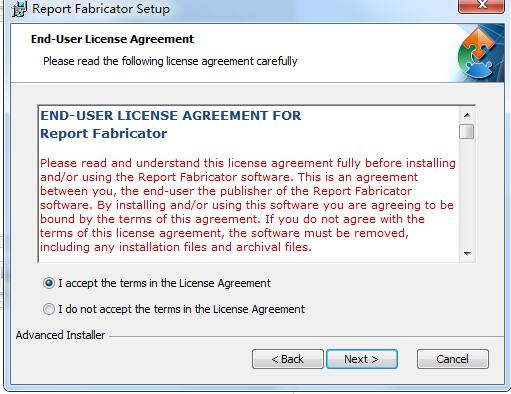511x394 pixels.
Task: Click the Next > button
Action: click(x=362, y=359)
